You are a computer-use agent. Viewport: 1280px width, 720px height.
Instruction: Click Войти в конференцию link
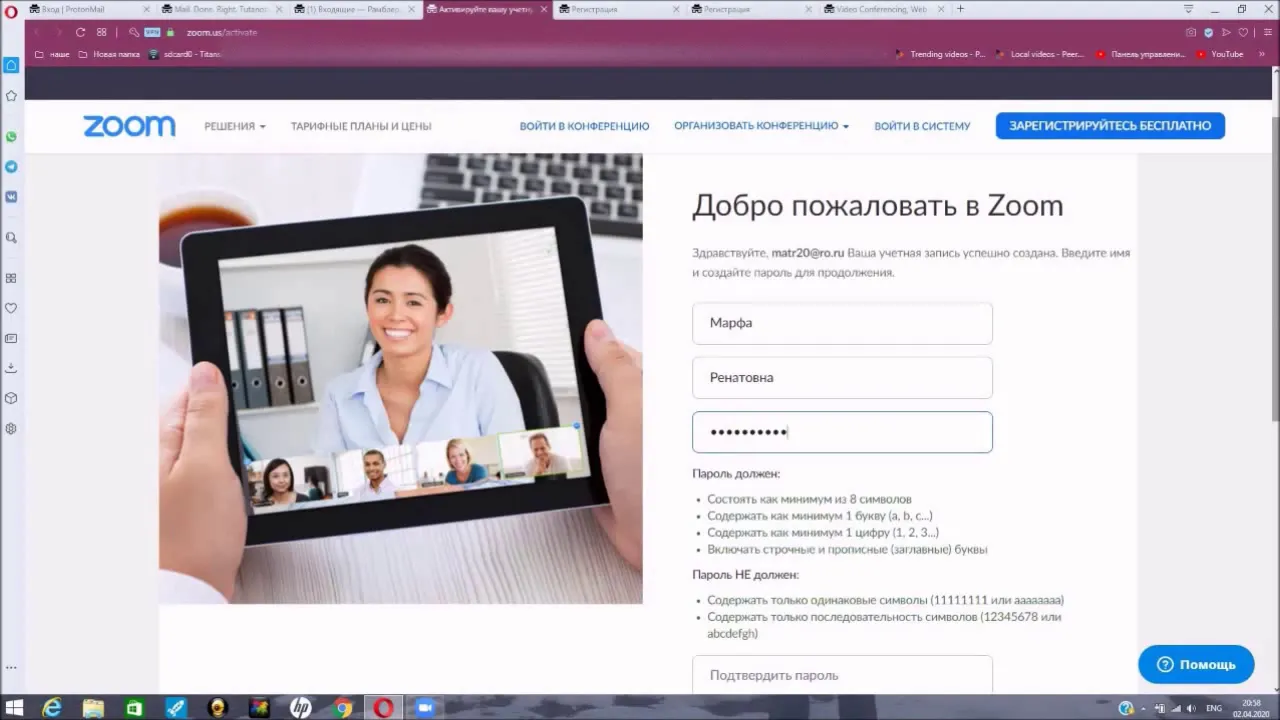pos(584,126)
